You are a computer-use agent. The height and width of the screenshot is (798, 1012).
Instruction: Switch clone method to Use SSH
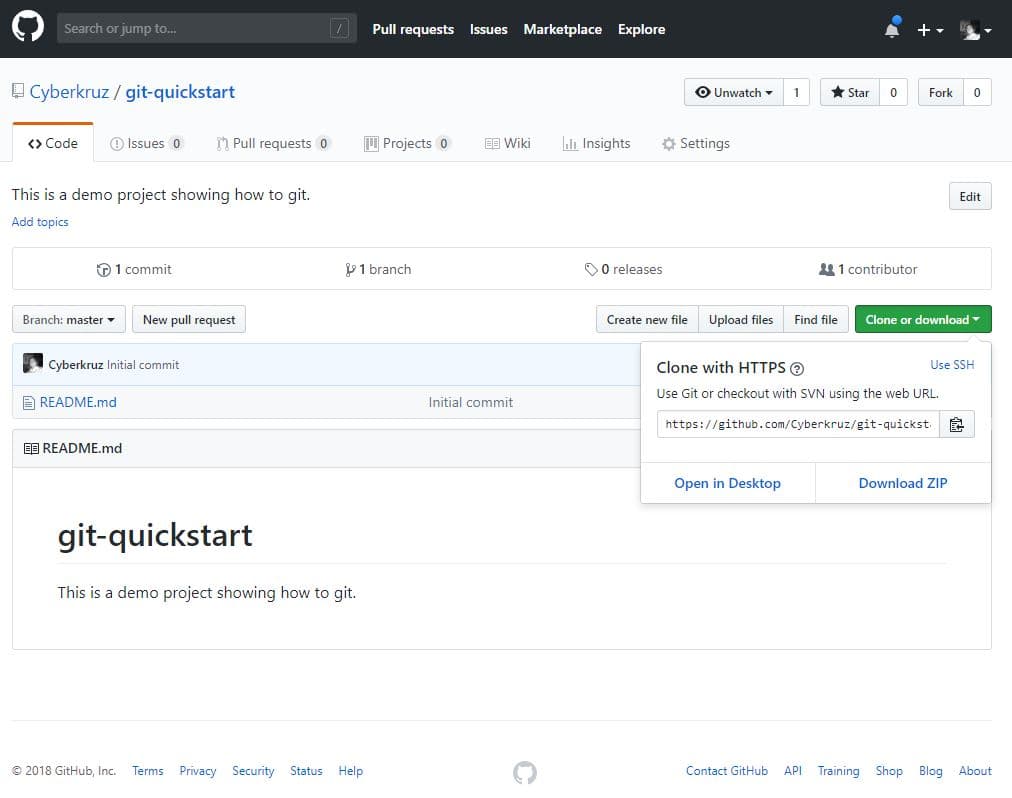[x=952, y=365]
